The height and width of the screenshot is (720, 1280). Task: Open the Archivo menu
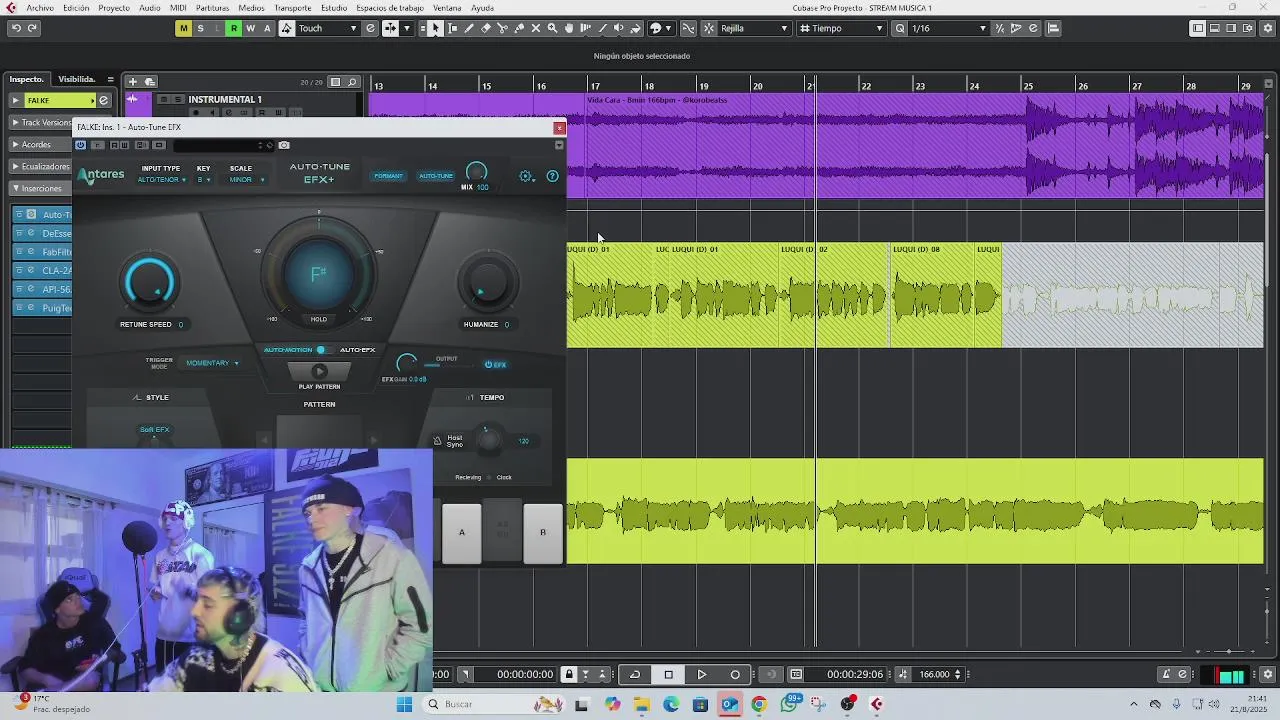40,8
